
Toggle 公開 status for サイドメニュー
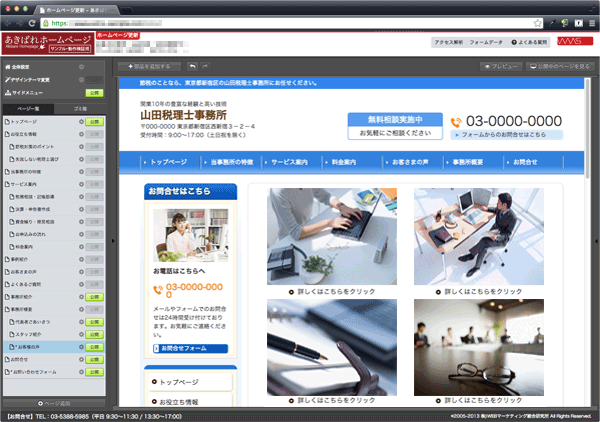pos(94,91)
